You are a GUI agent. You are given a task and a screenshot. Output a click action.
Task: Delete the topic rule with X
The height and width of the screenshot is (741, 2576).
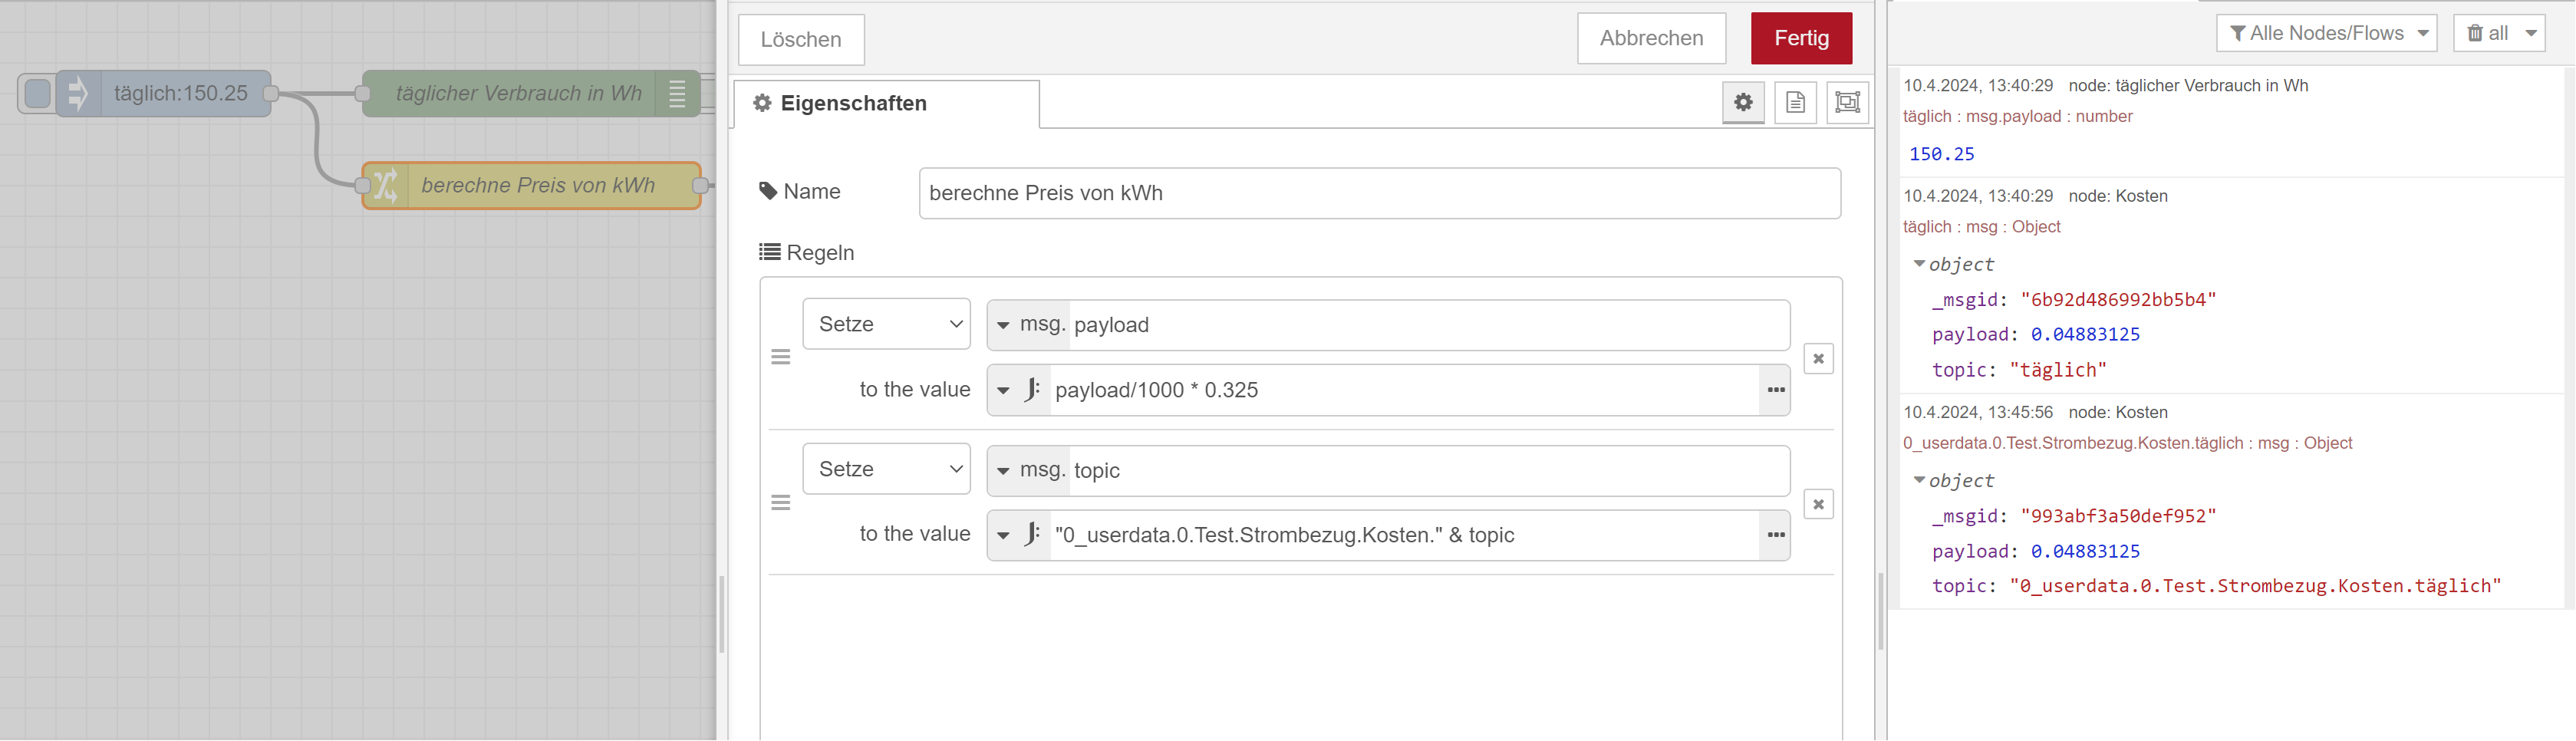(1818, 504)
